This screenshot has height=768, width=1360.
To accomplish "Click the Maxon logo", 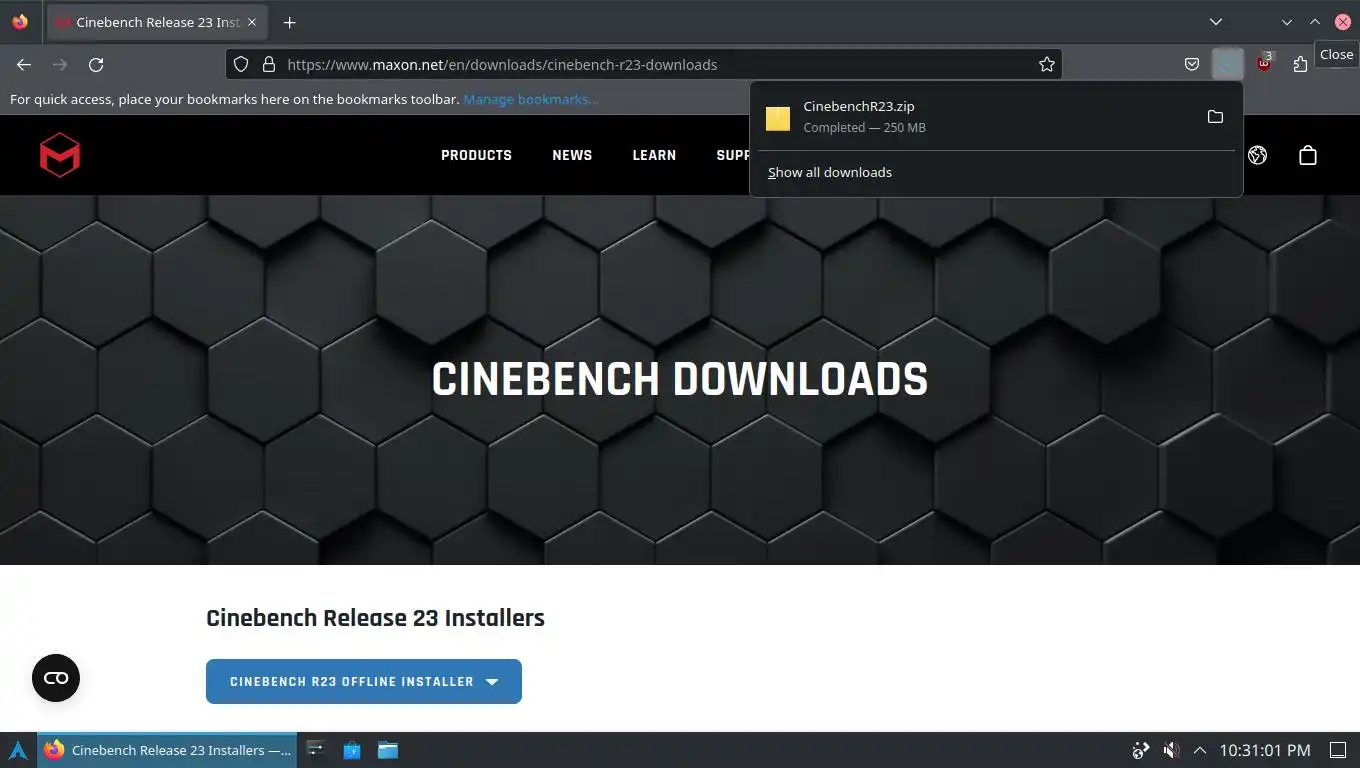I will tap(60, 155).
